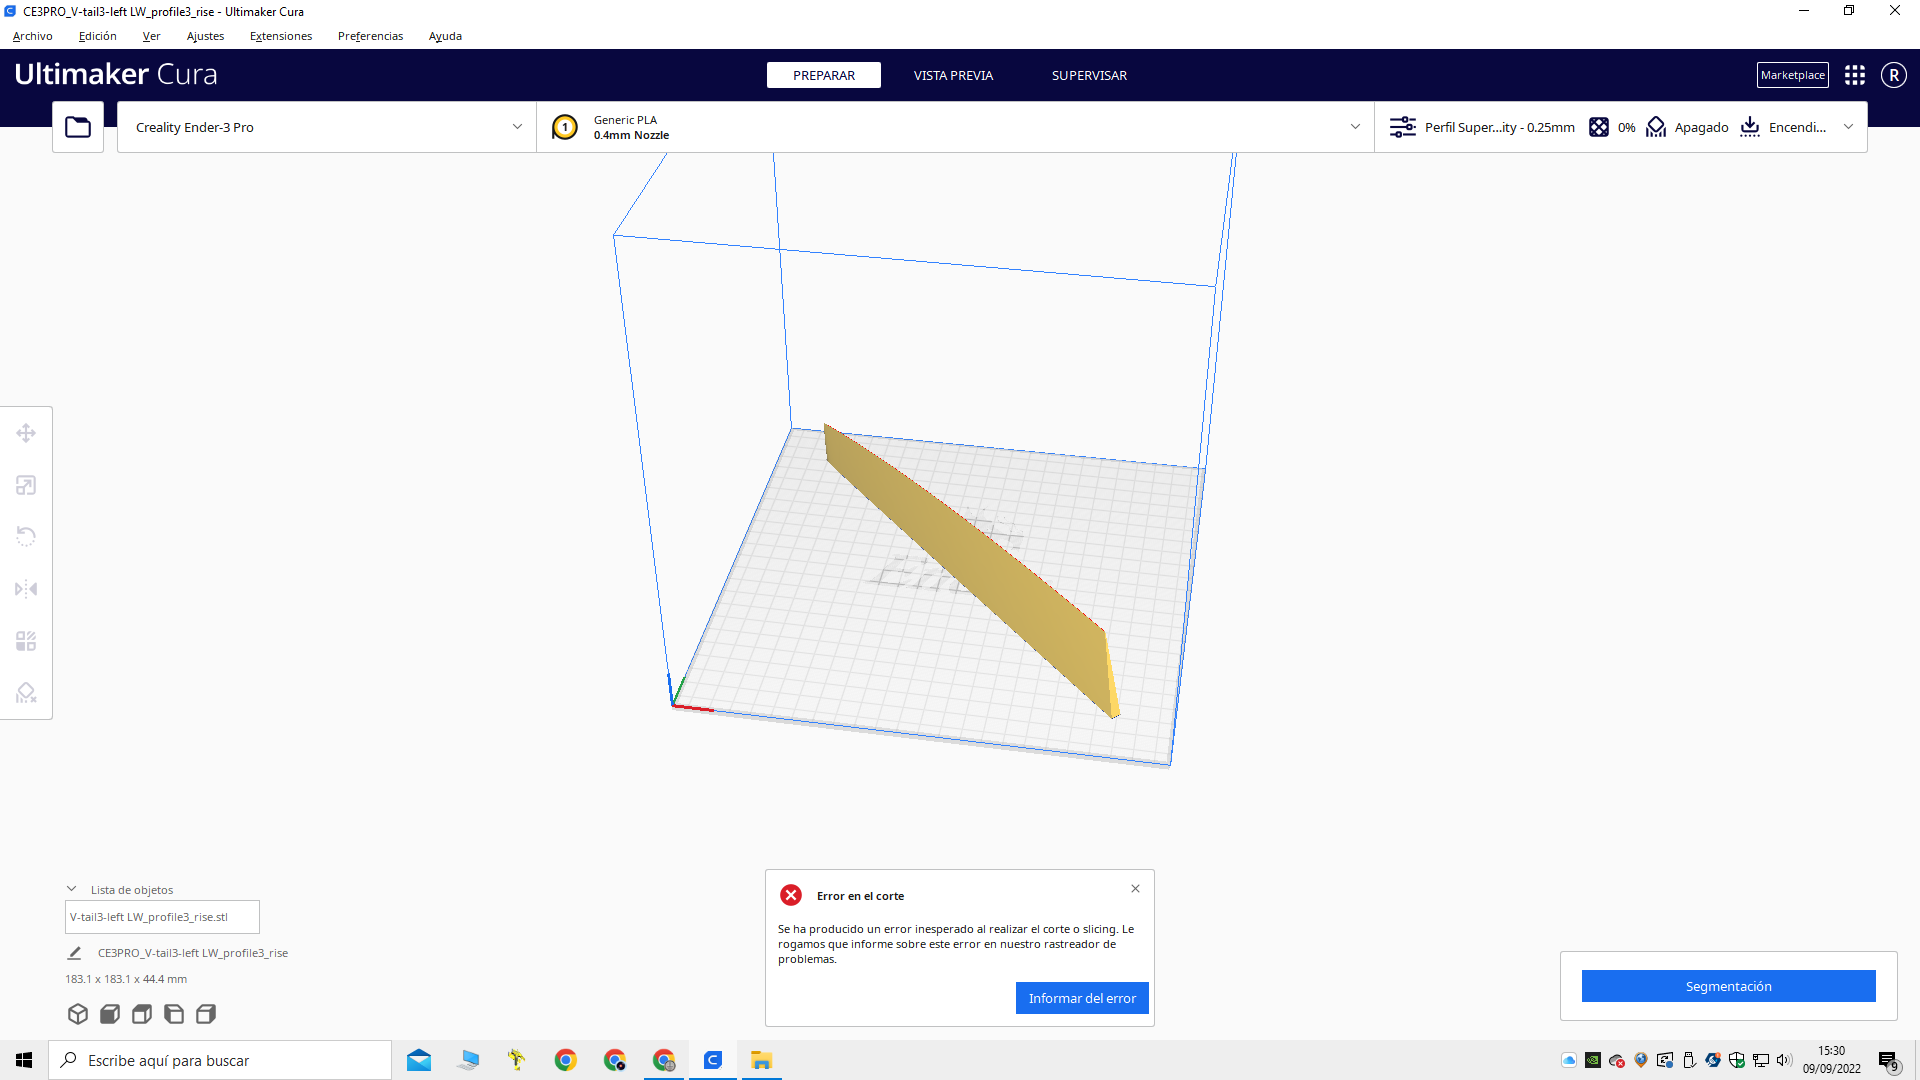Switch to isometric camera view cube
This screenshot has height=1080, width=1920.
[78, 1013]
